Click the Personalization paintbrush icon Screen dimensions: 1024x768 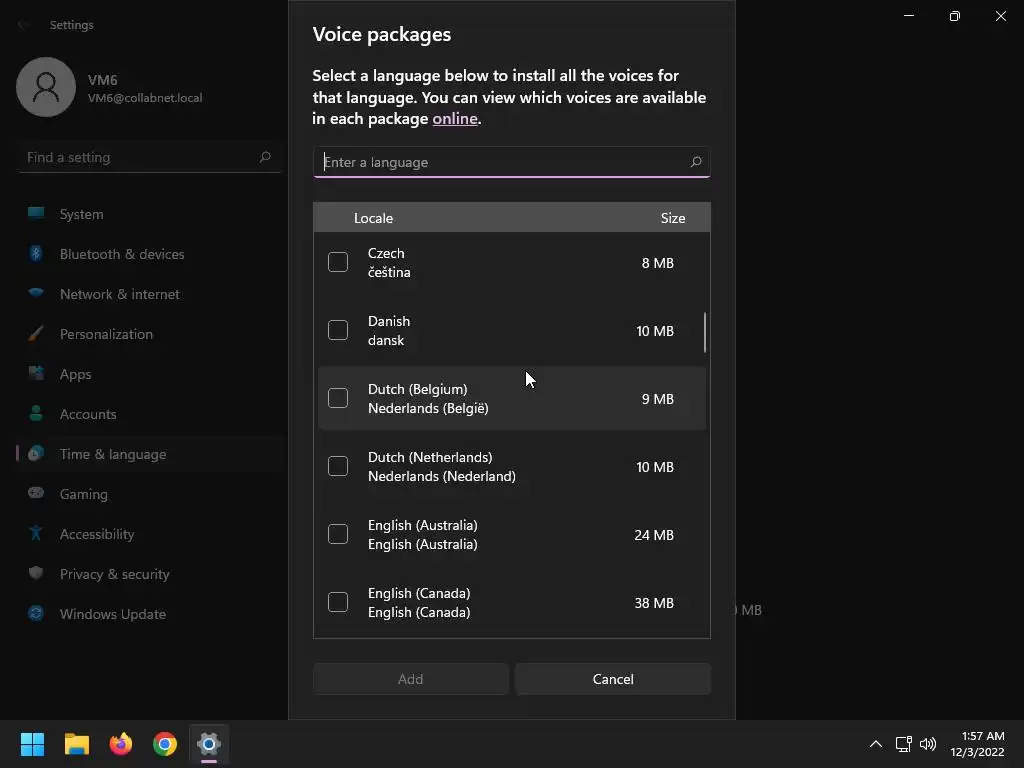pos(36,333)
